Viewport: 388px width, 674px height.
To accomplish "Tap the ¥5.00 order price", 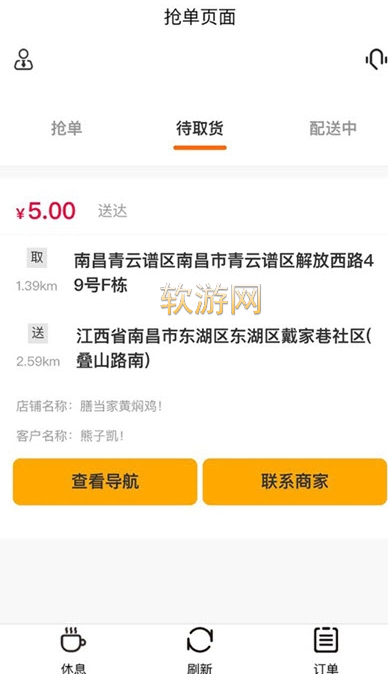I will [46, 211].
